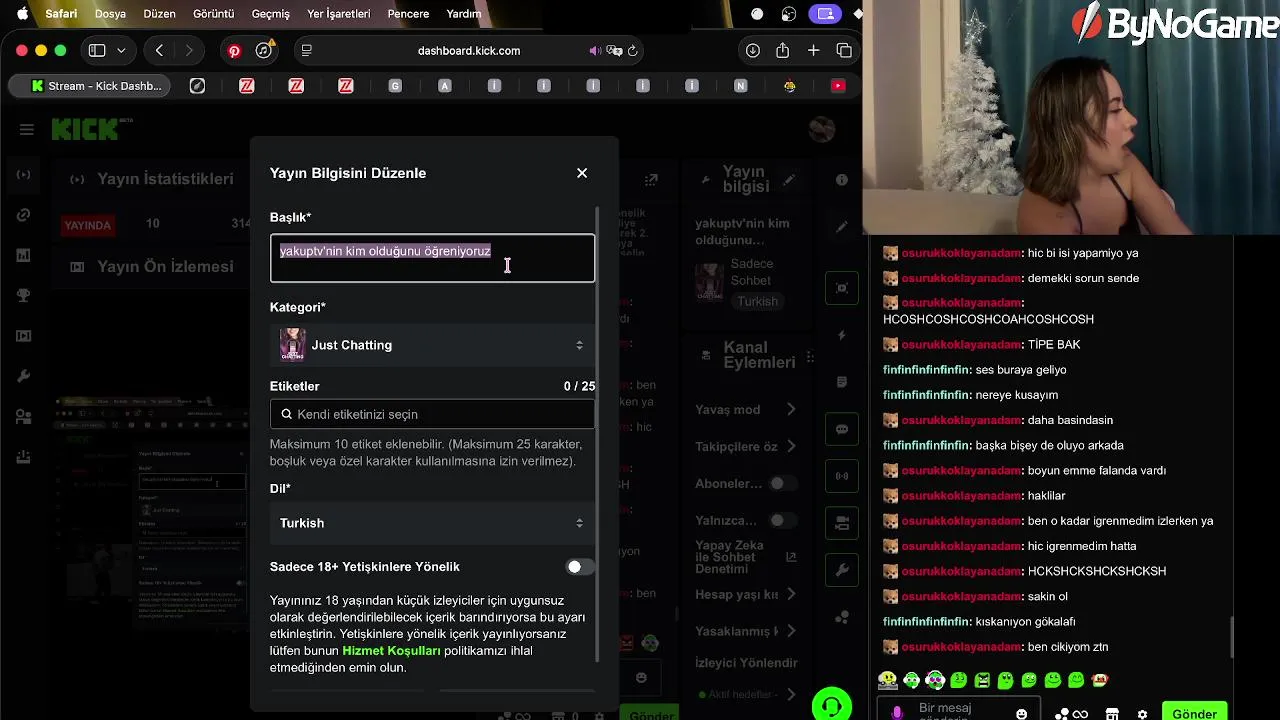Open the Düzen menu
1280x720 pixels.
pyautogui.click(x=159, y=14)
